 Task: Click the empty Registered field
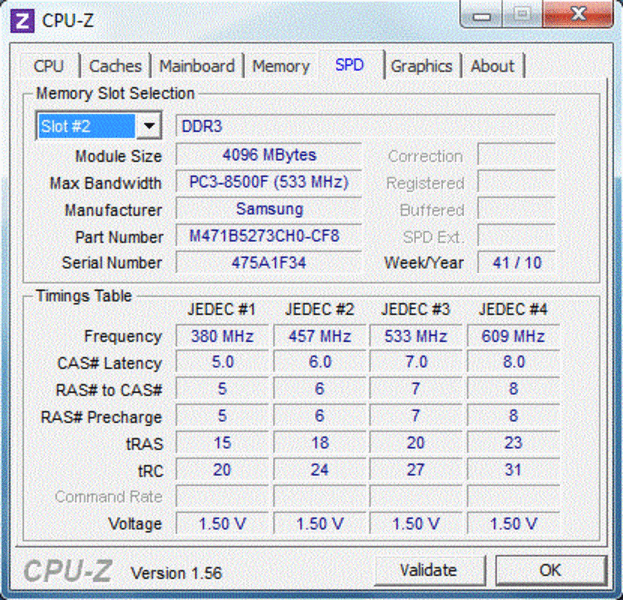pyautogui.click(x=517, y=182)
